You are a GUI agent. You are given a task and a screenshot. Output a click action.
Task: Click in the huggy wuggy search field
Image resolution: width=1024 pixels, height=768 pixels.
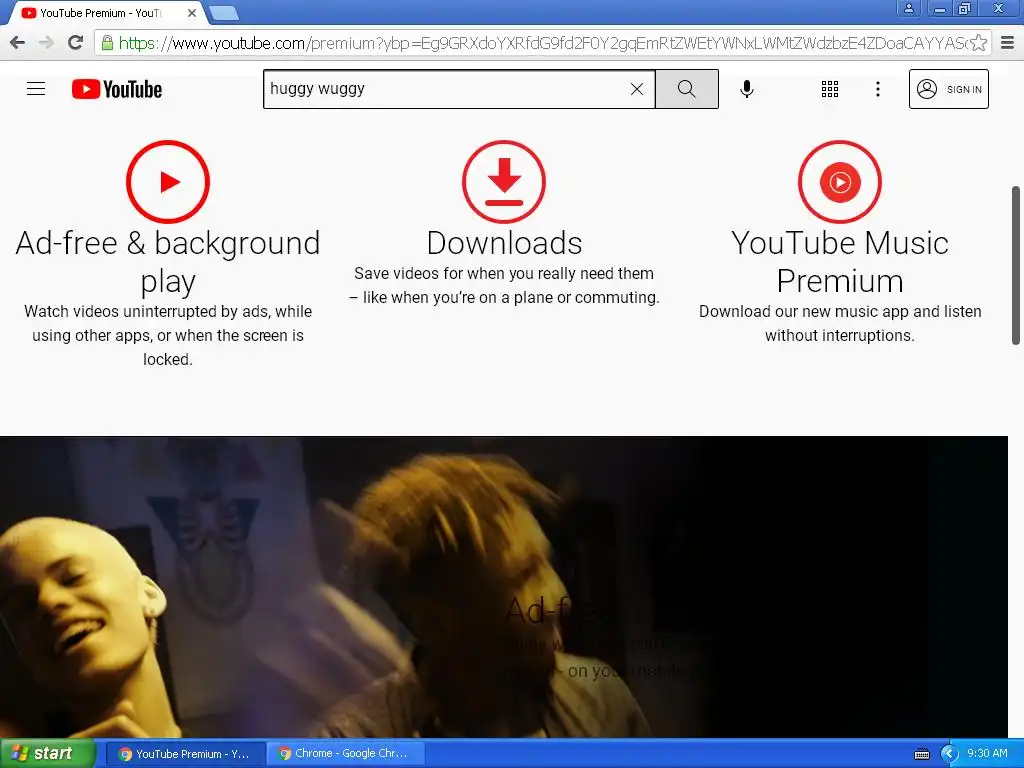[x=447, y=89]
